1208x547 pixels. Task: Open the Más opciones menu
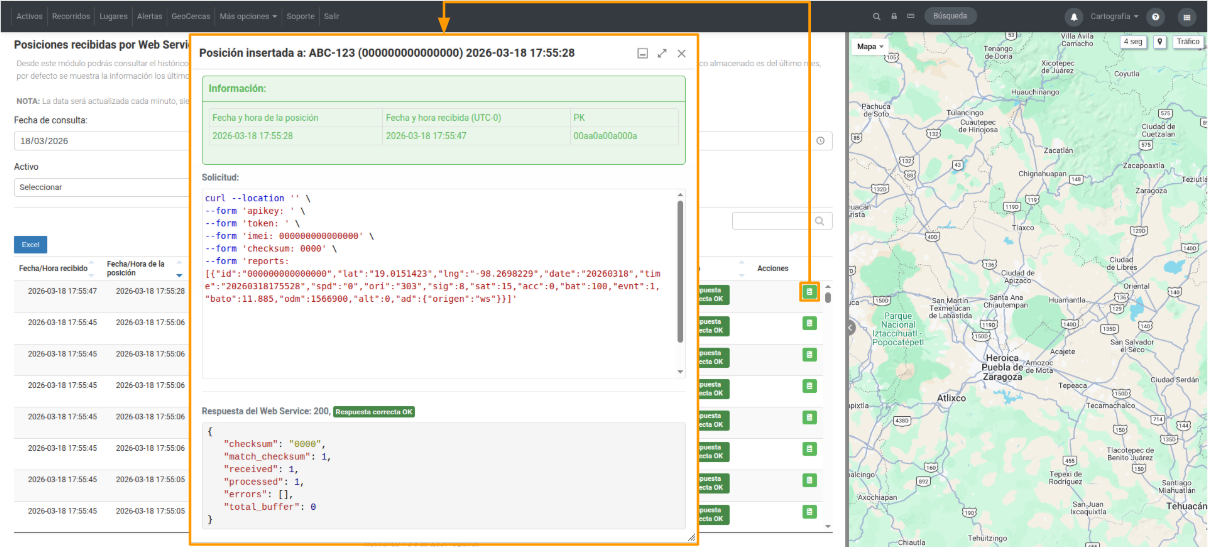coord(248,17)
